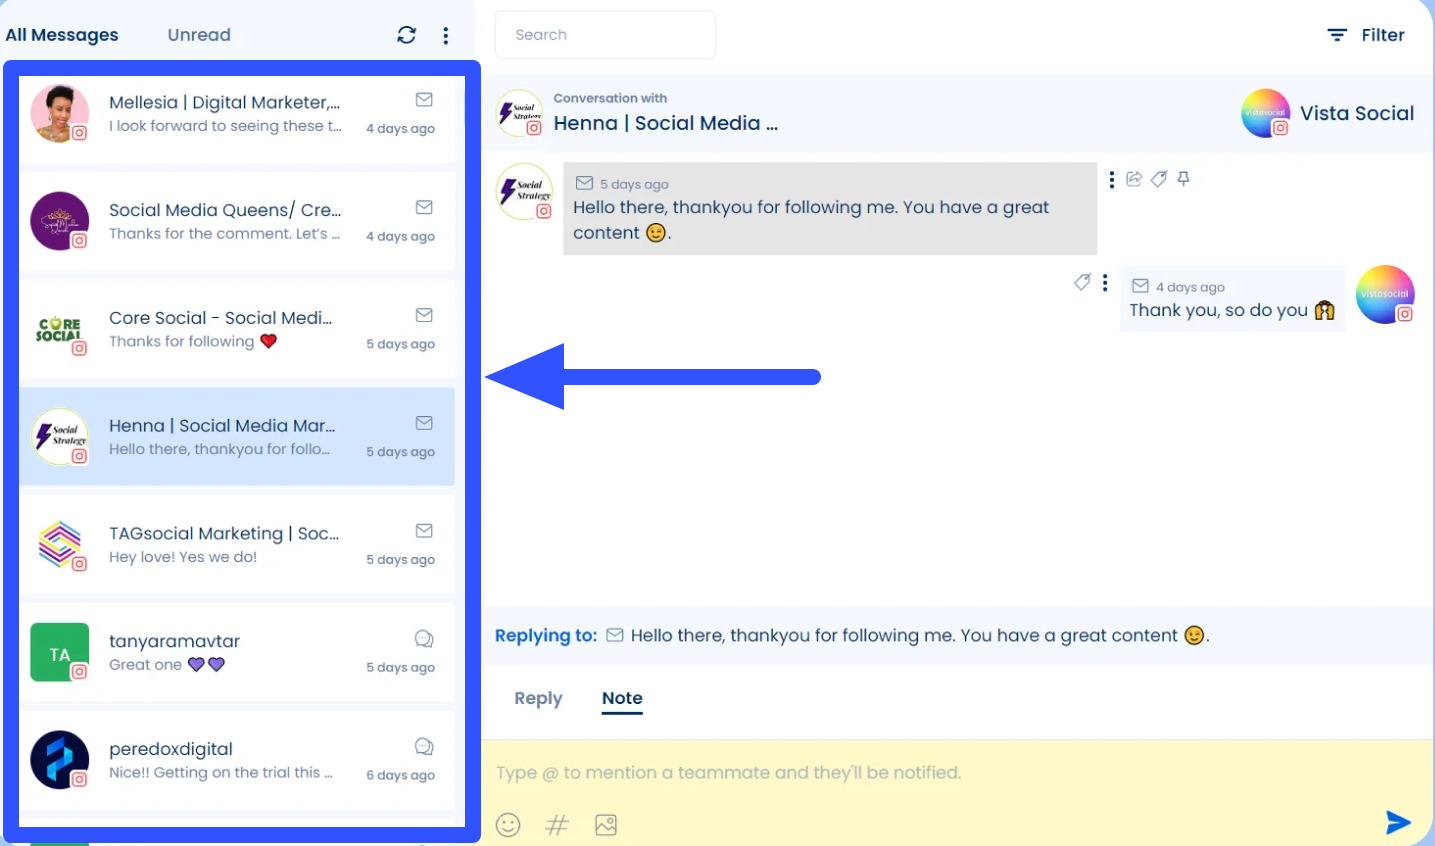Pin Henna's message to the conversation

click(x=1183, y=178)
